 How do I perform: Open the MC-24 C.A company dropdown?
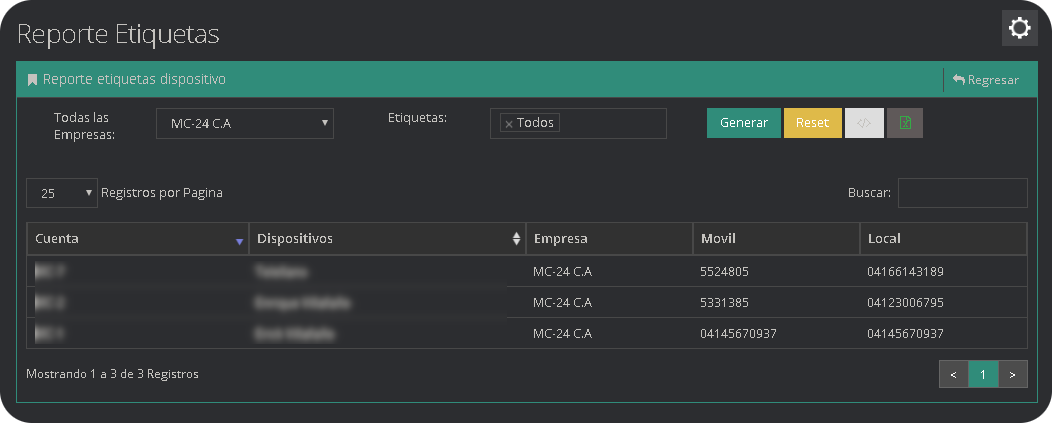(x=245, y=124)
